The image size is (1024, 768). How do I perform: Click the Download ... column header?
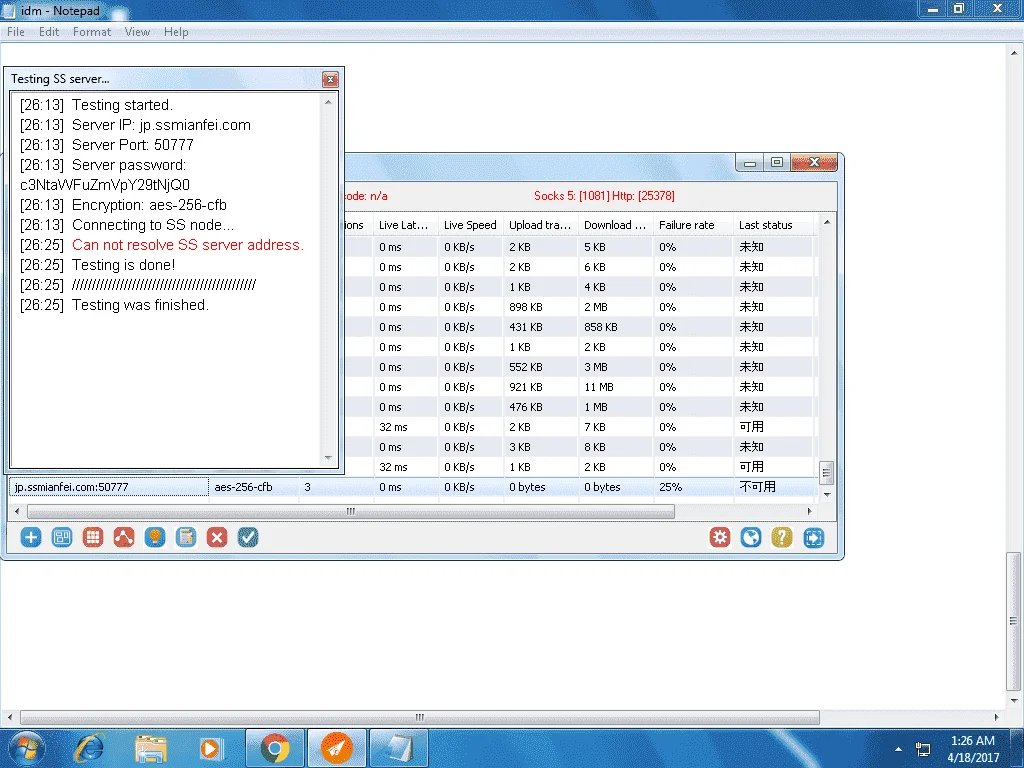(x=615, y=225)
